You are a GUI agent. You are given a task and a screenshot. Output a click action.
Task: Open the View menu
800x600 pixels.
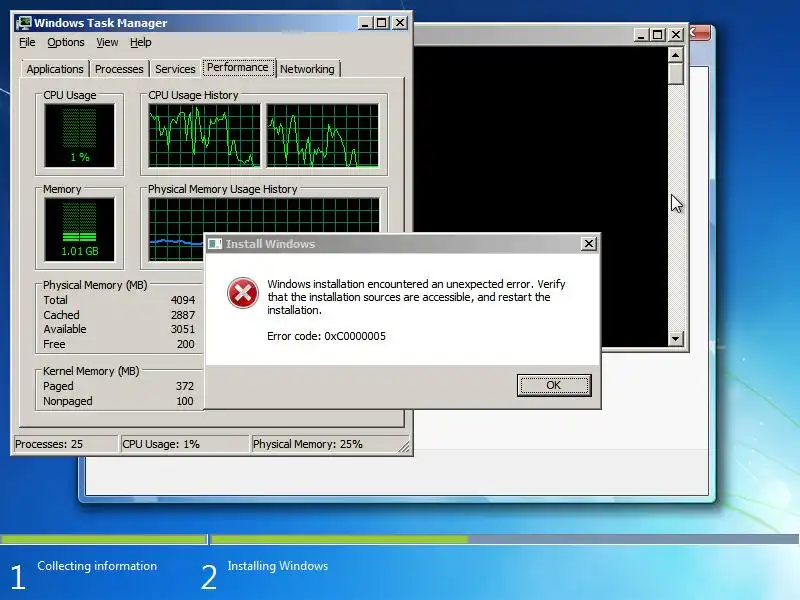[x=107, y=42]
